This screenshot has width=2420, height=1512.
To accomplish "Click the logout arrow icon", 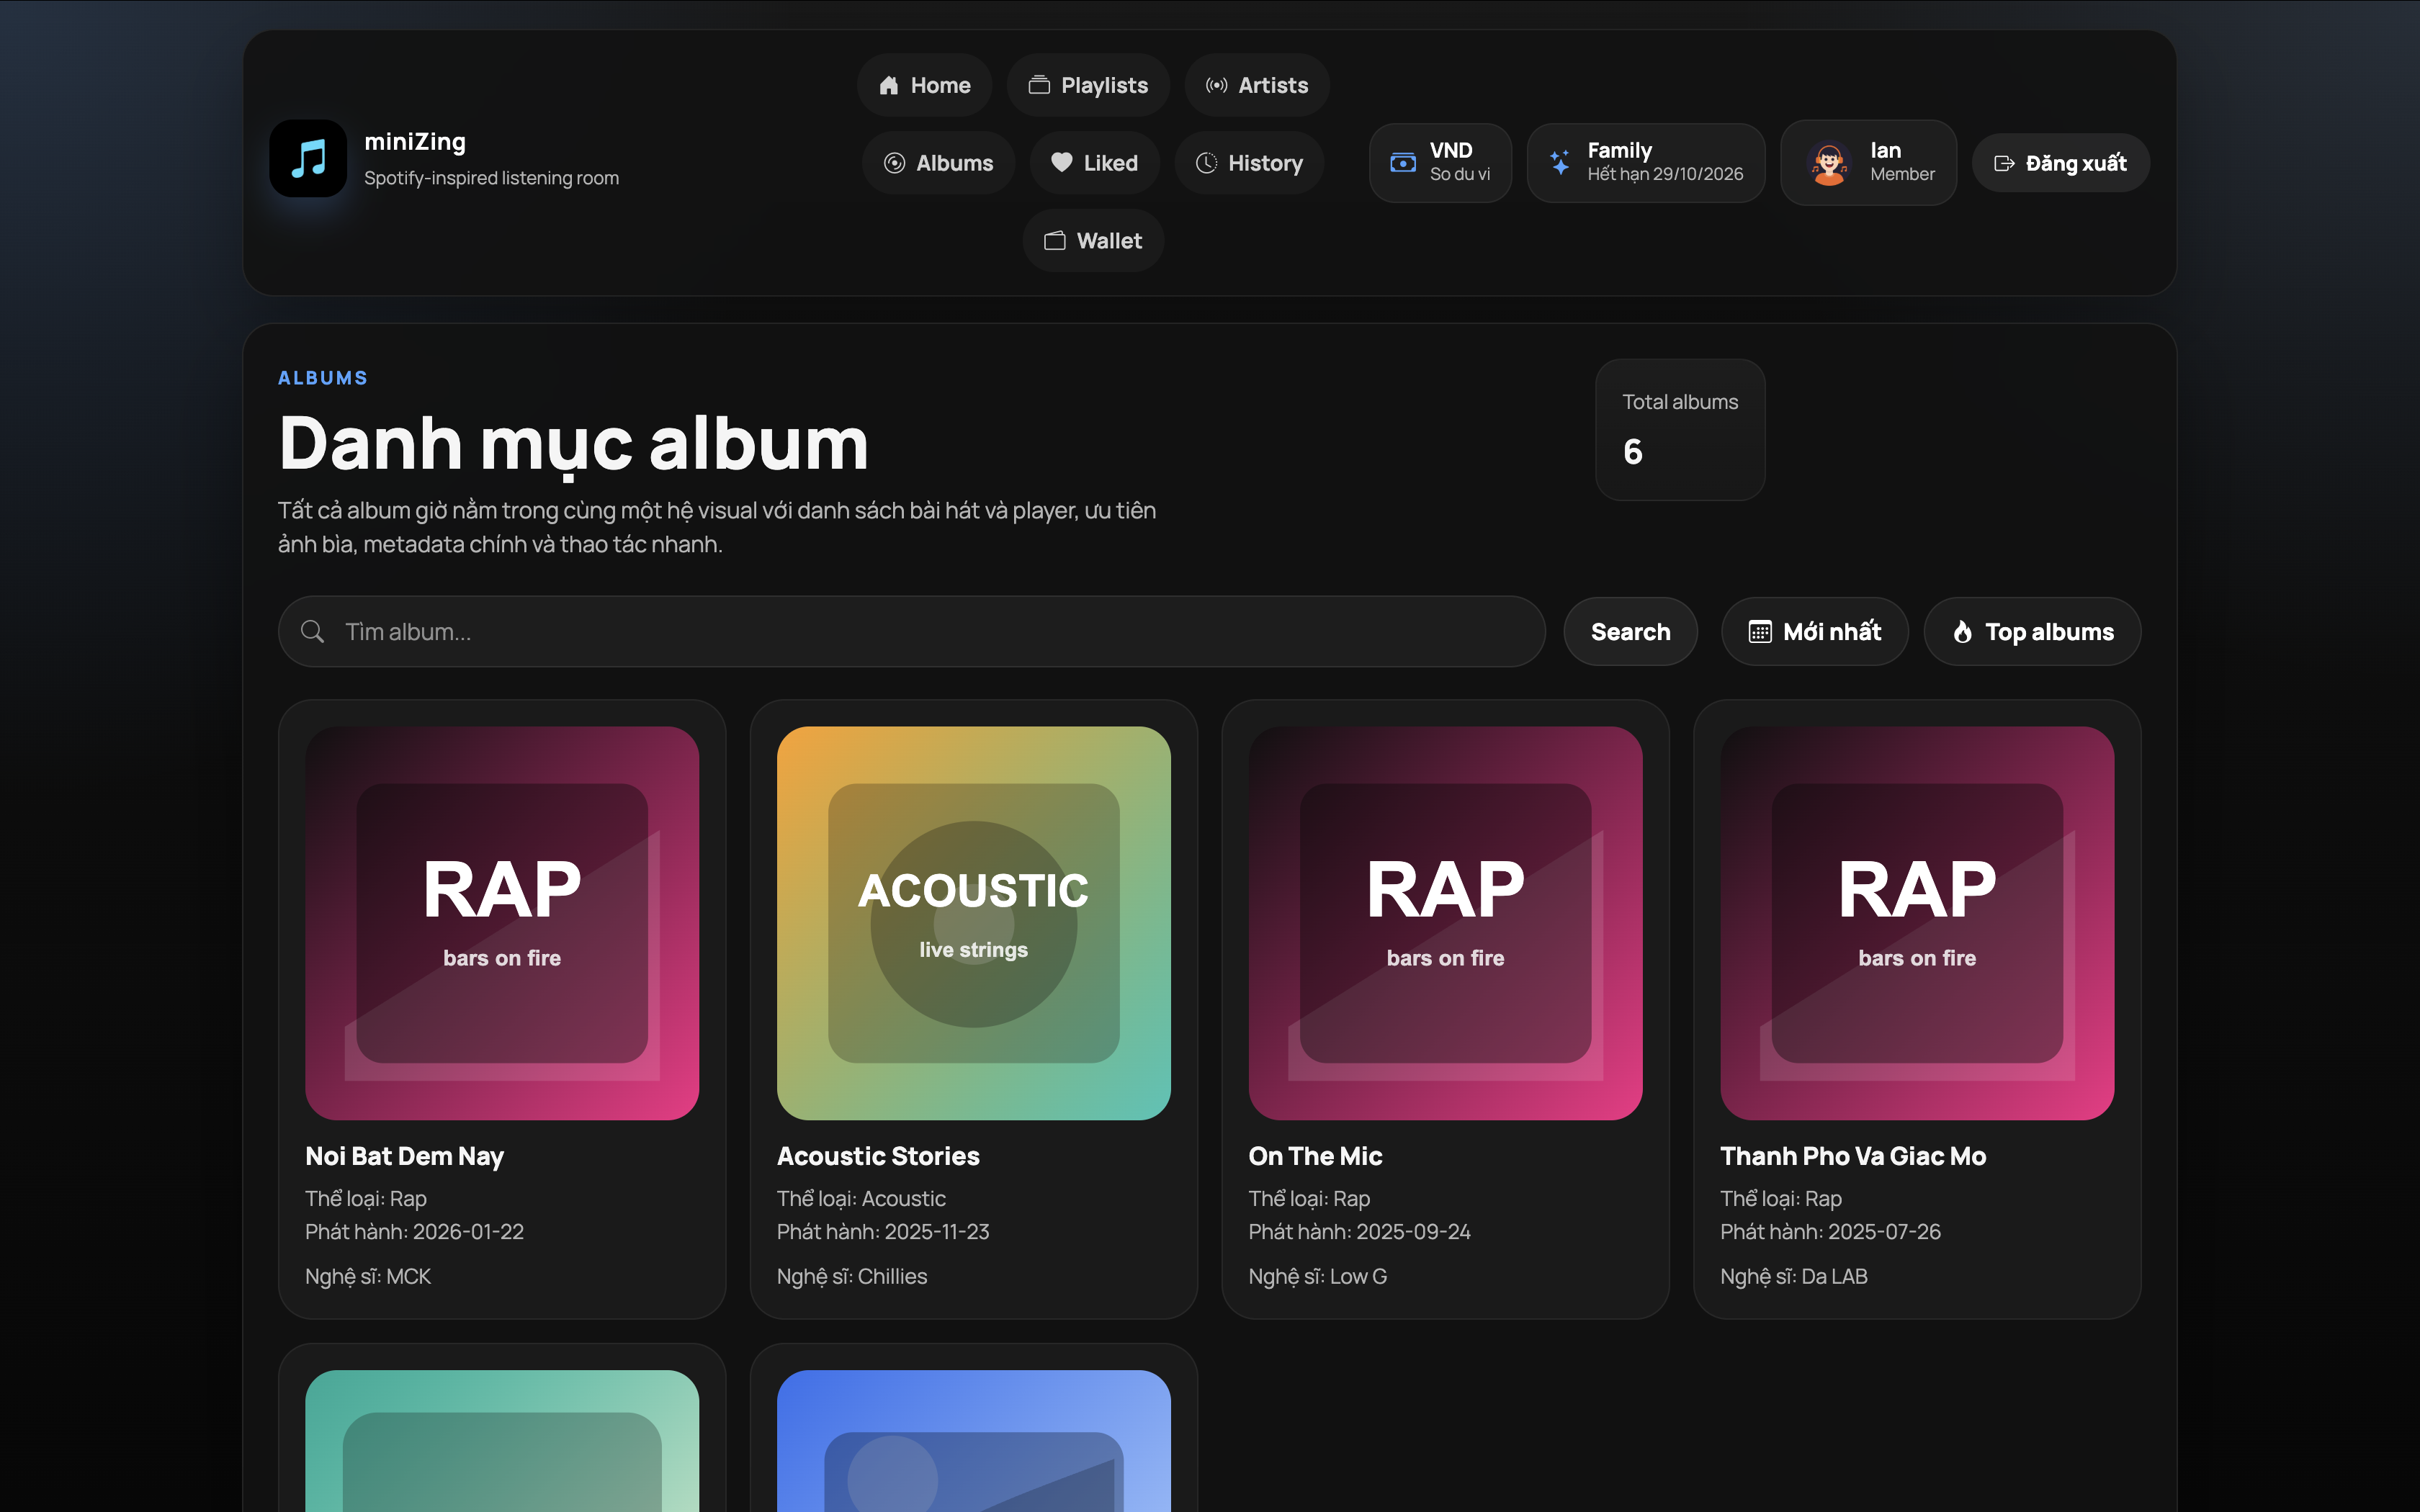I will click(x=2004, y=163).
